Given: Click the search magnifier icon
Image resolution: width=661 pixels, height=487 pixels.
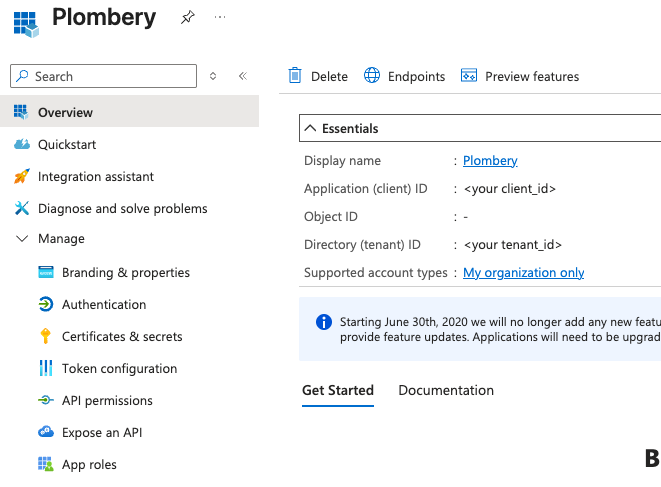Looking at the screenshot, I should (x=22, y=76).
